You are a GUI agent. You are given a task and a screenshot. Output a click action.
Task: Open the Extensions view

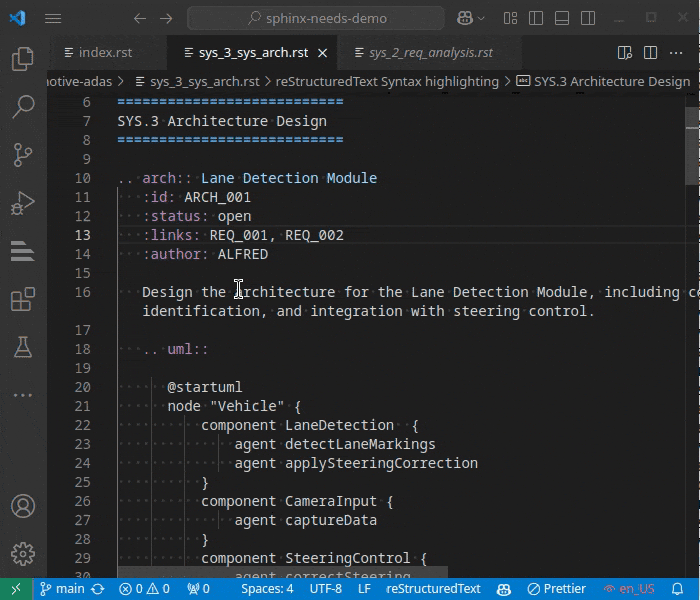(x=23, y=299)
